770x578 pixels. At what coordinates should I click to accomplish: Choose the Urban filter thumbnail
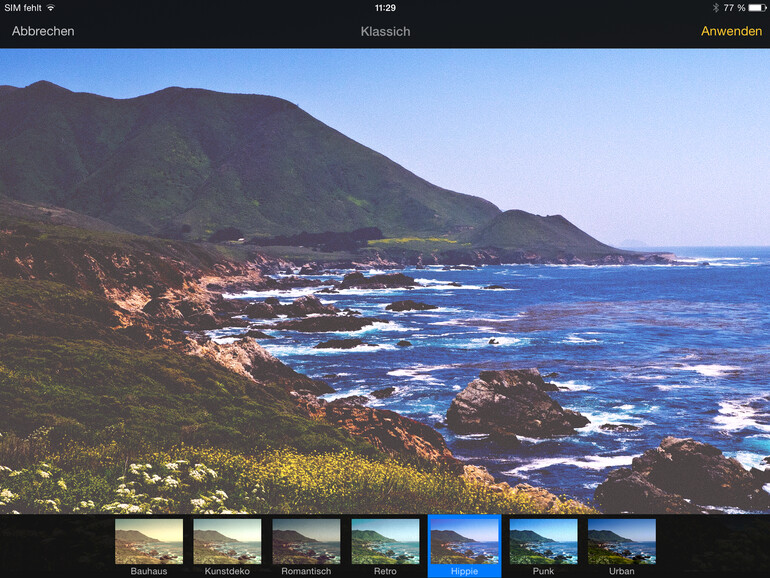click(621, 541)
